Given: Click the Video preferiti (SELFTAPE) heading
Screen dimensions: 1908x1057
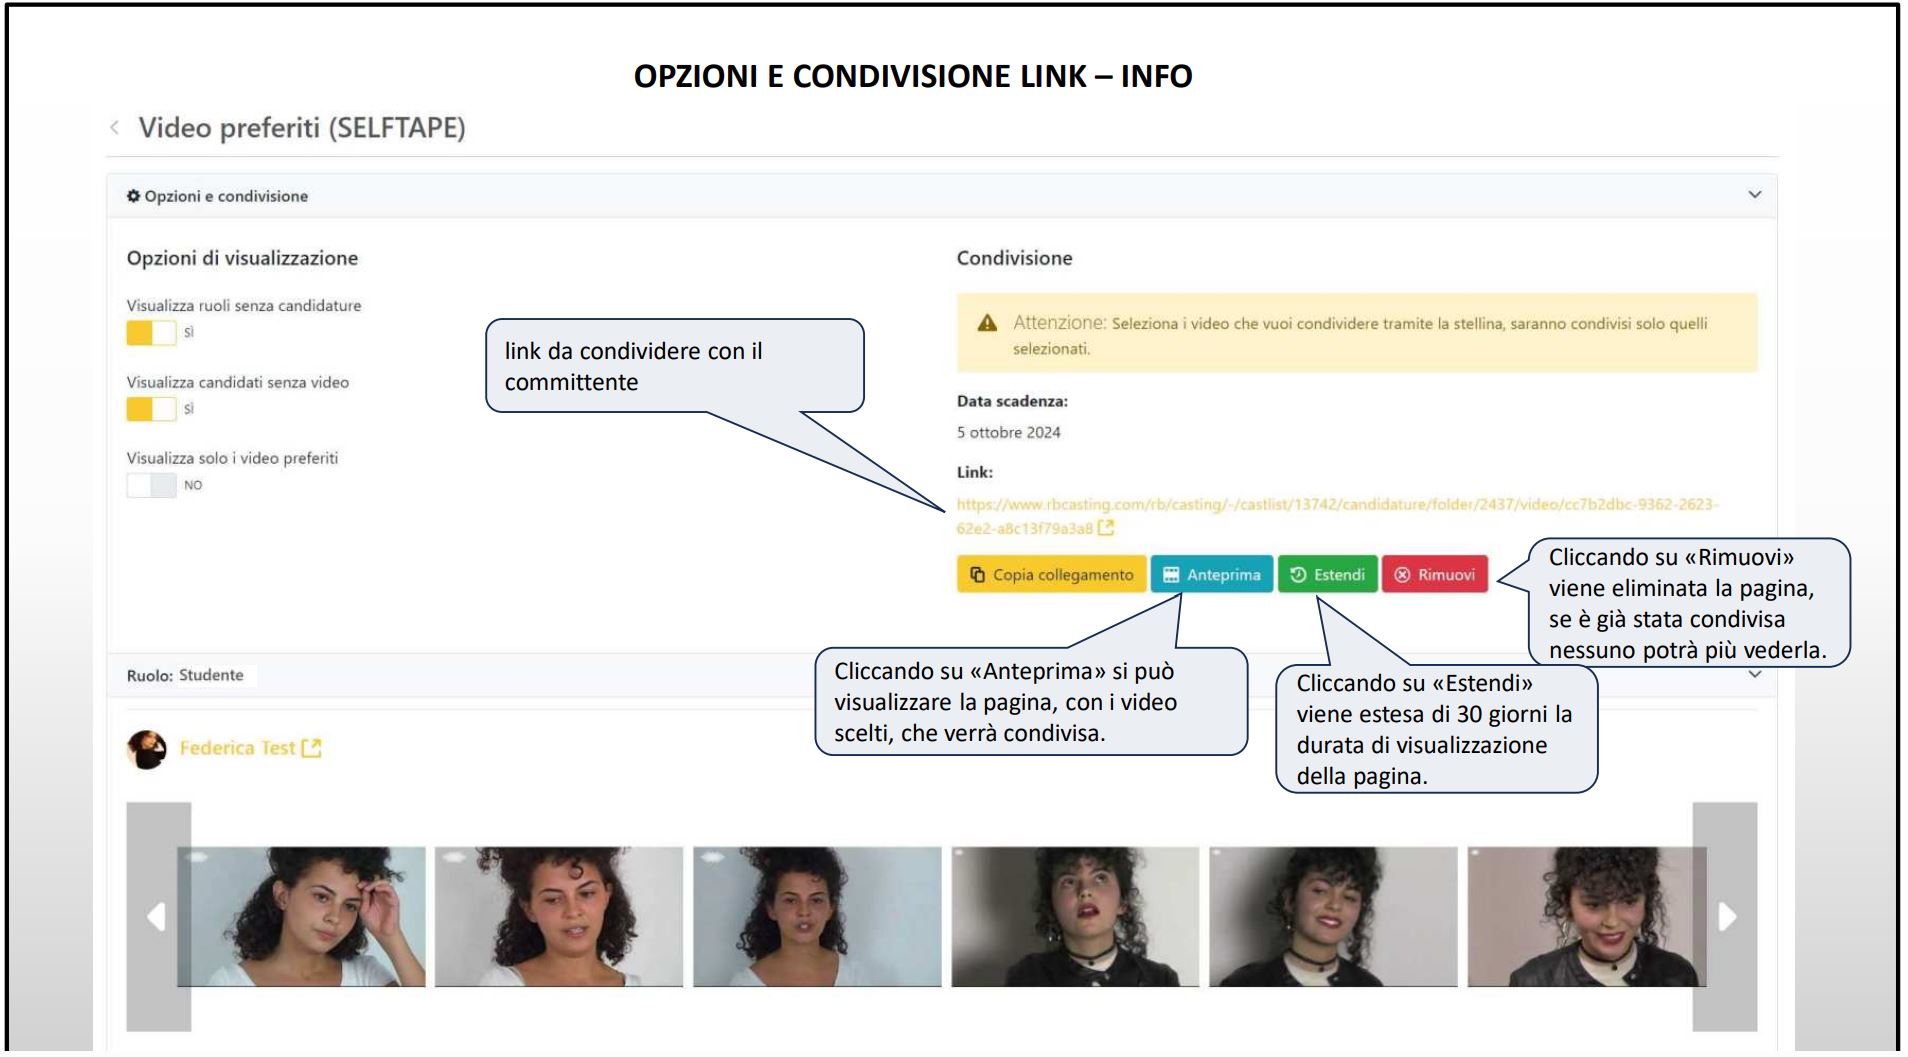Looking at the screenshot, I should [302, 128].
